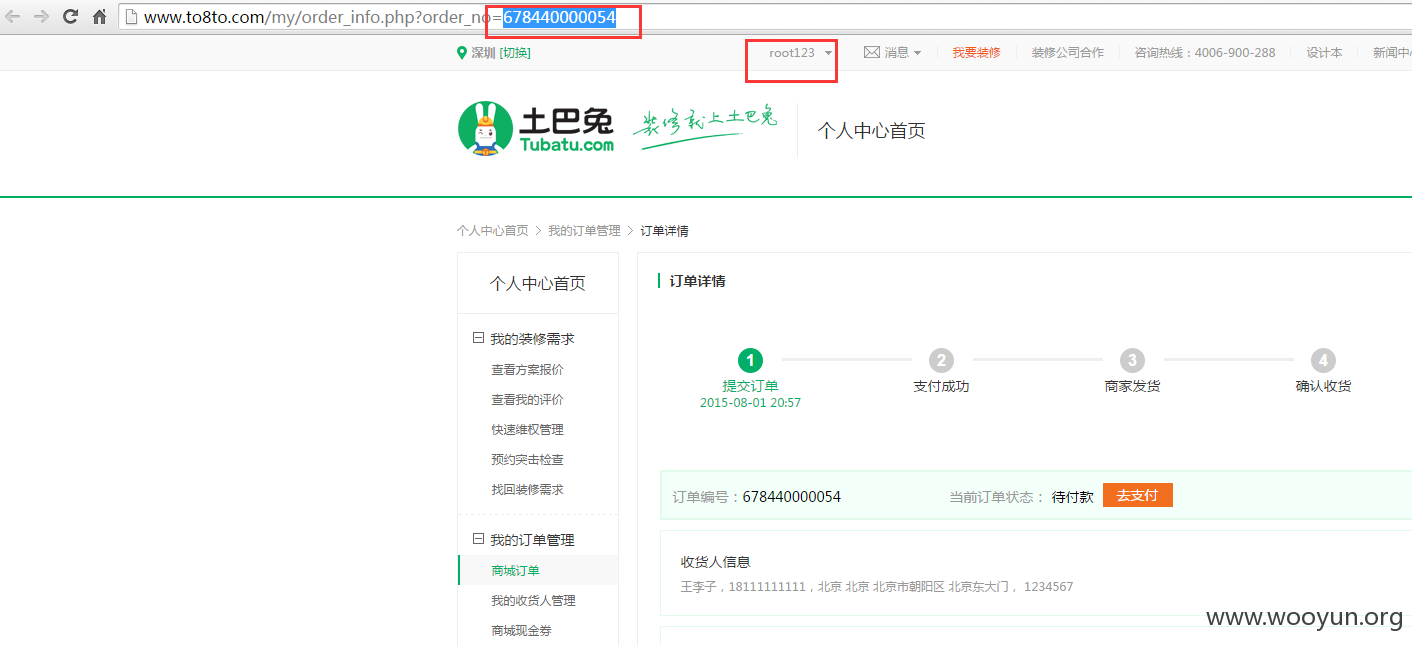Open 快速维权管理 sidebar item

527,430
